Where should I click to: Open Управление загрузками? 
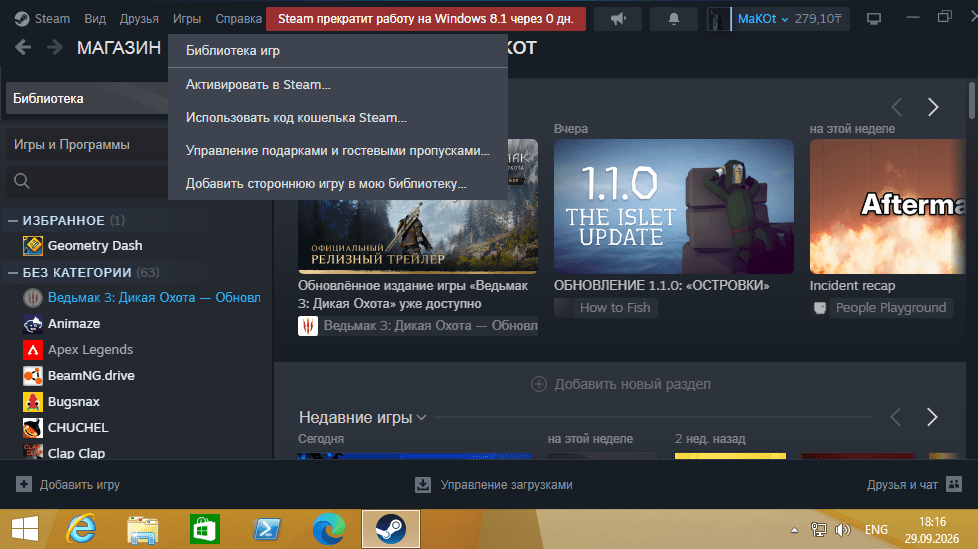pyautogui.click(x=493, y=485)
